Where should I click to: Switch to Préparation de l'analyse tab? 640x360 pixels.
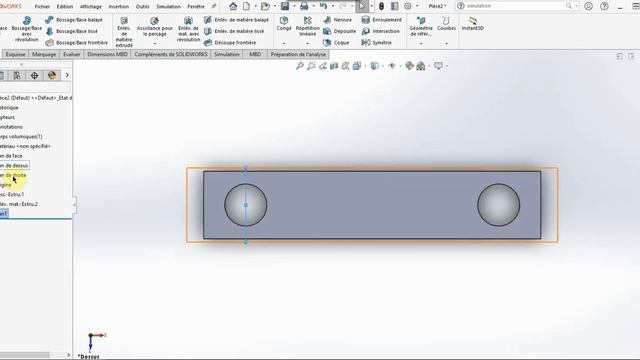pyautogui.click(x=298, y=54)
